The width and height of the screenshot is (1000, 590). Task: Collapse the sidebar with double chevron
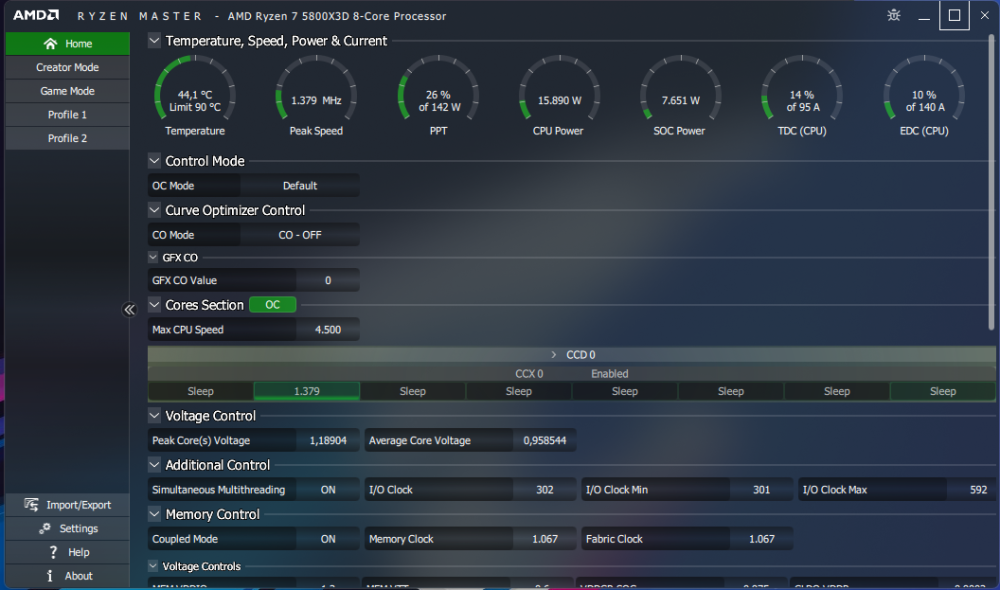[129, 309]
